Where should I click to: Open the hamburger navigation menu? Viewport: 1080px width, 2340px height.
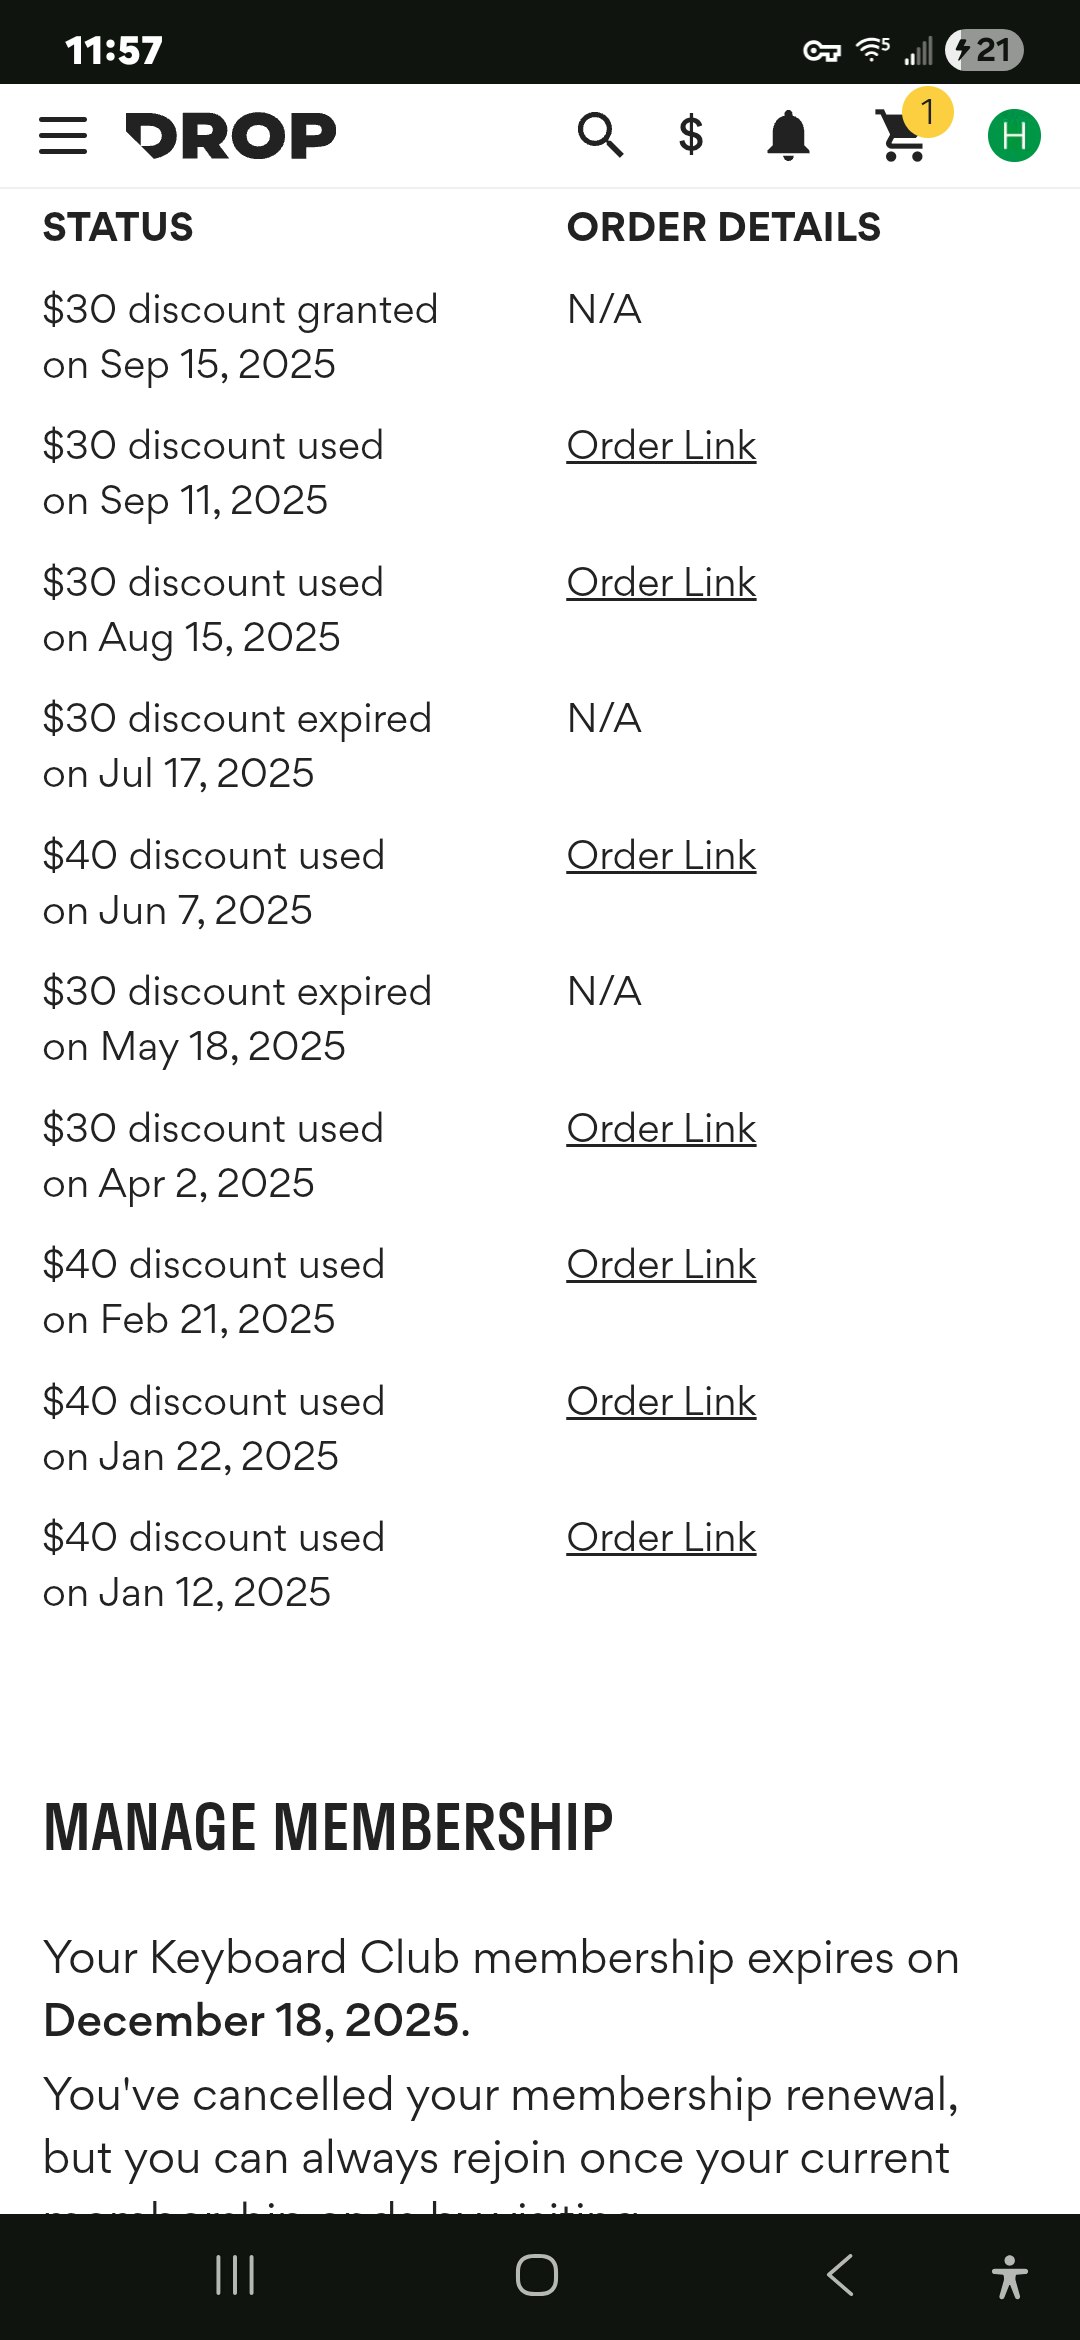click(63, 135)
